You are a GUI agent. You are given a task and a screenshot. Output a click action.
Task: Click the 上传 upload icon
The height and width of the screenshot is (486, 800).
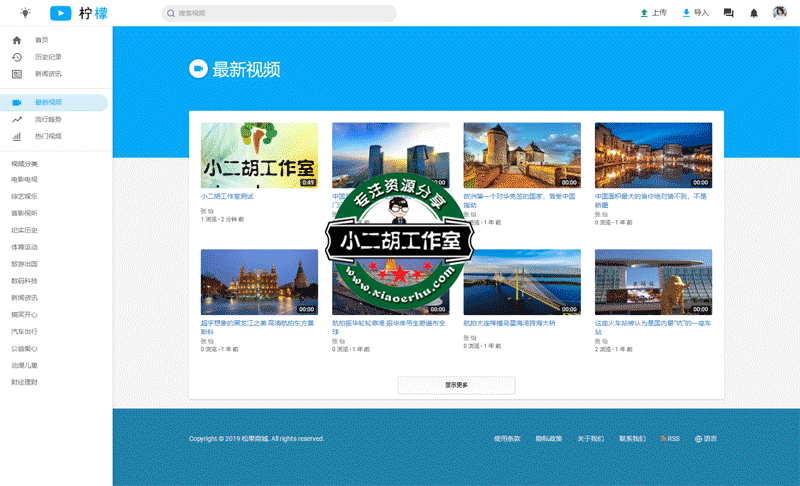pyautogui.click(x=644, y=13)
